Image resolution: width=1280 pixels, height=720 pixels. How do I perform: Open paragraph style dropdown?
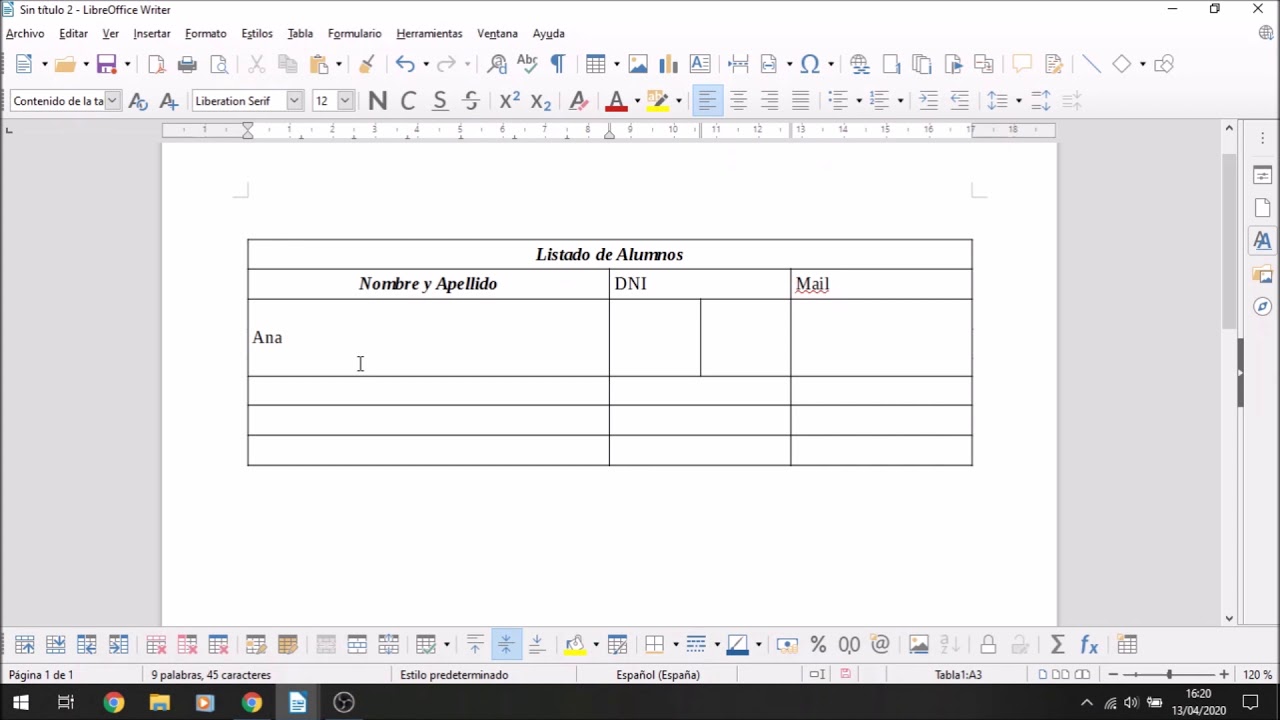tap(112, 101)
